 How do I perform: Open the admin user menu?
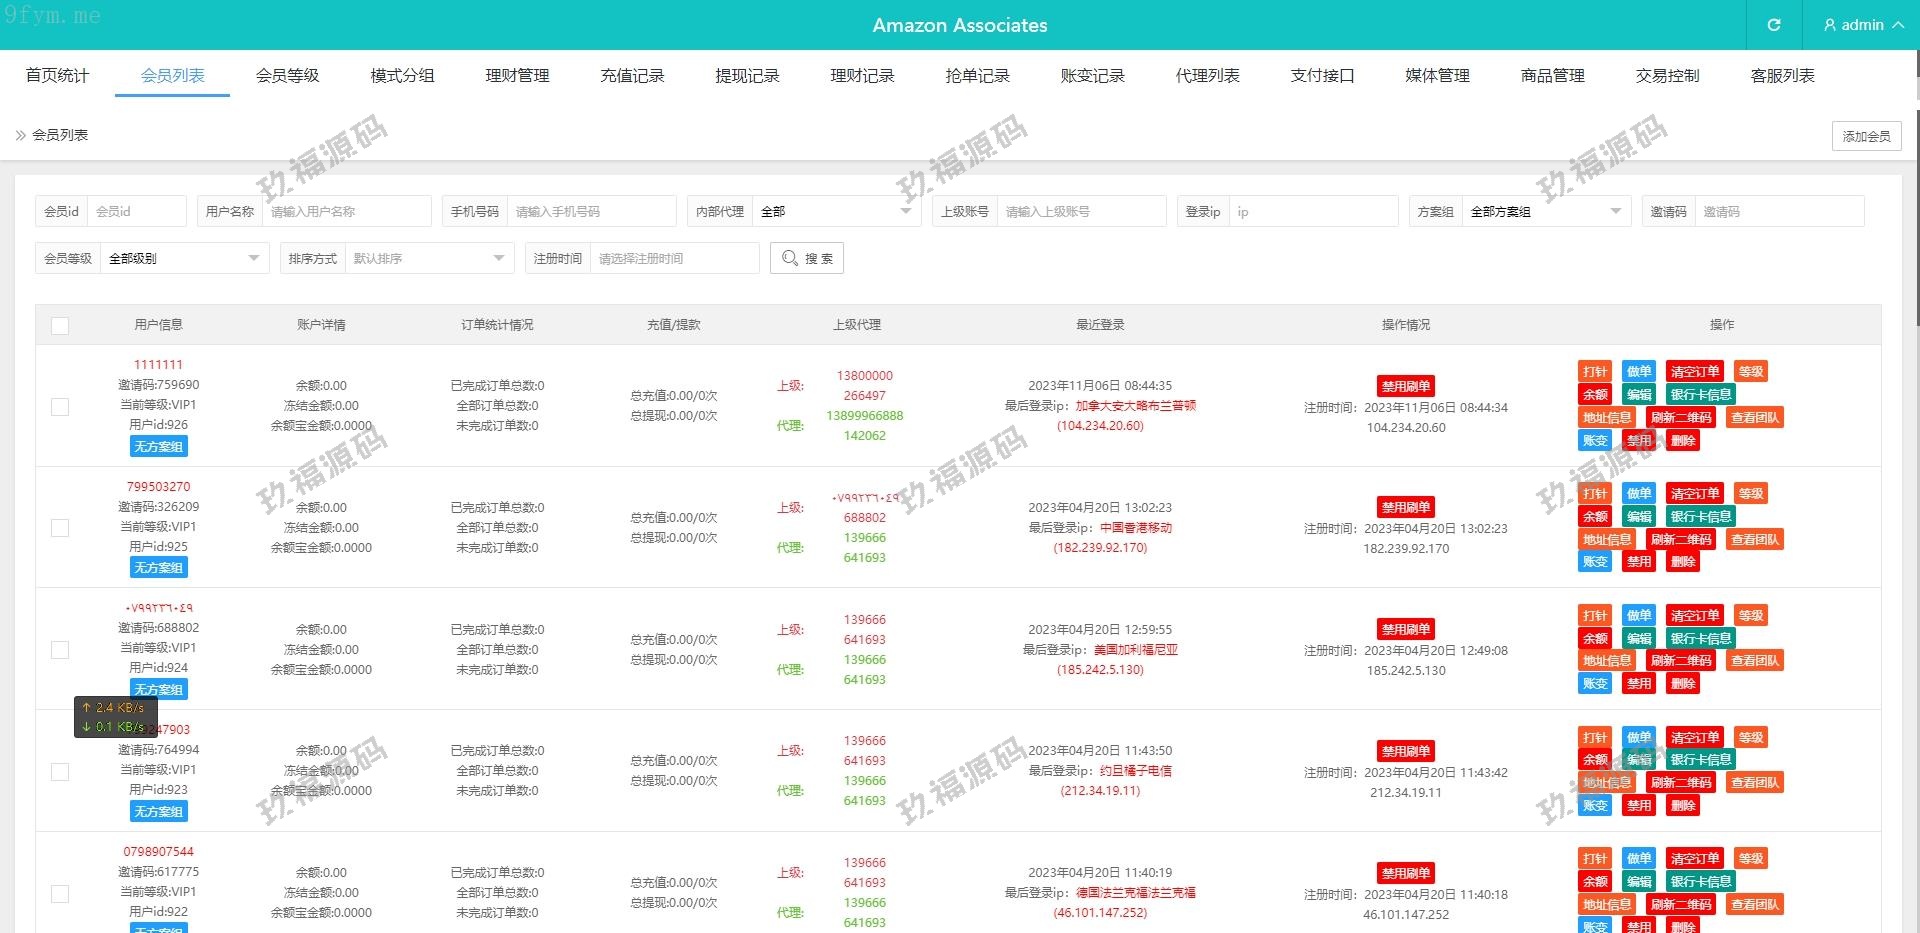click(1862, 25)
